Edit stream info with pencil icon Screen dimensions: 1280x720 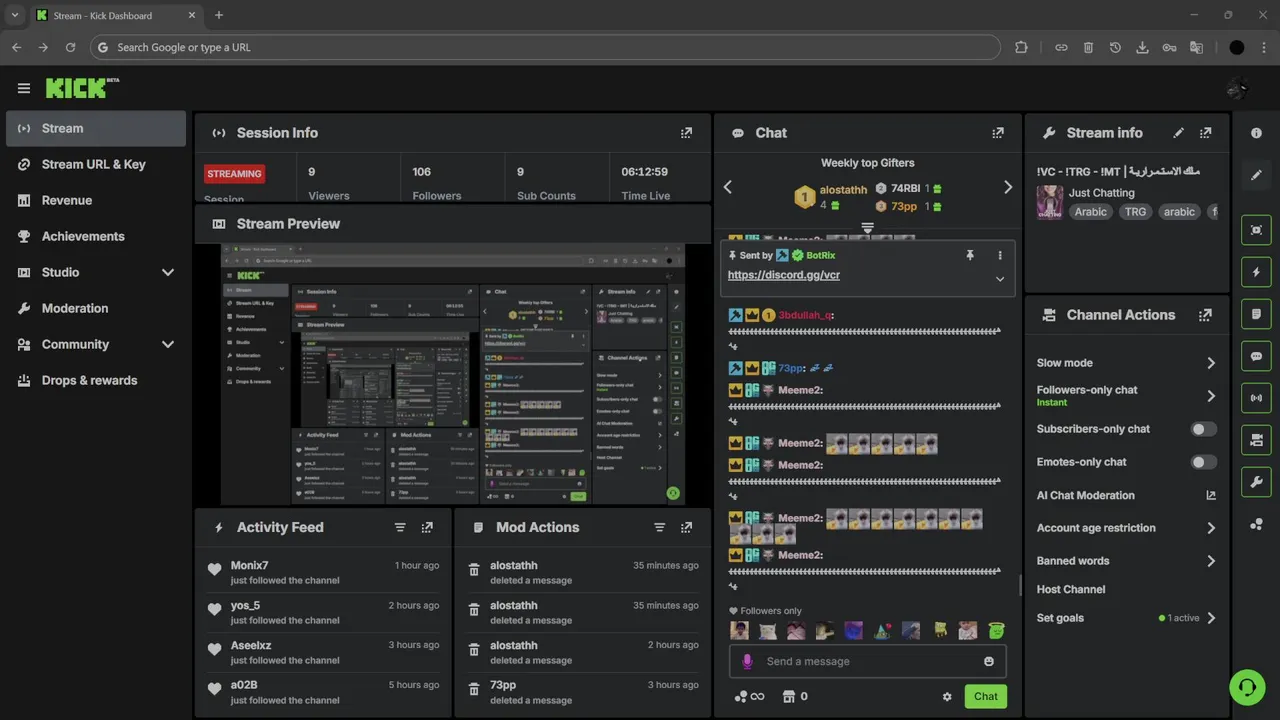(1178, 132)
